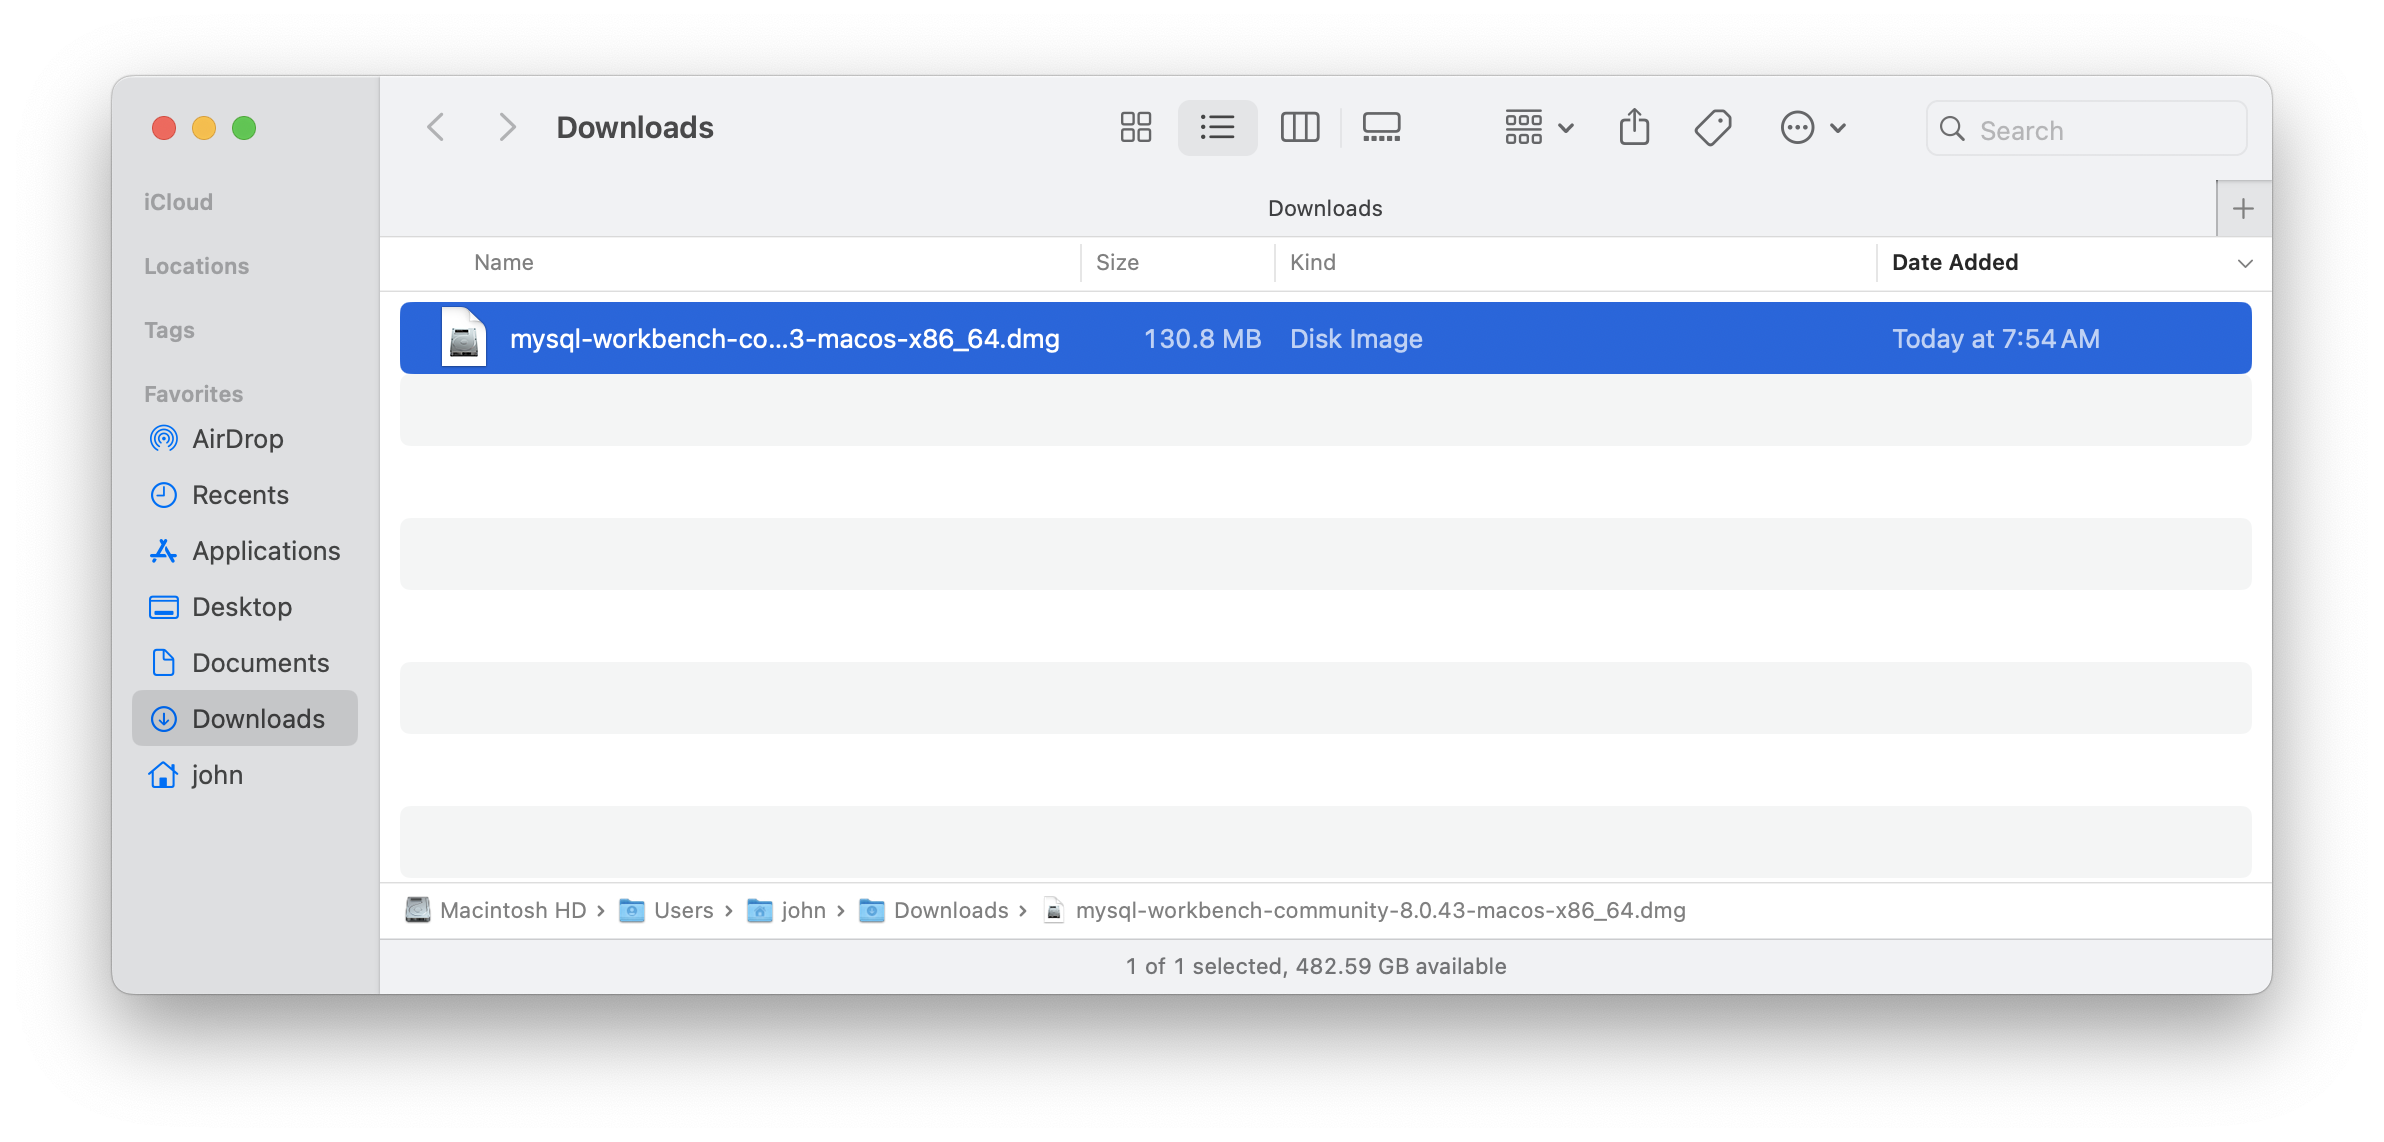2384x1142 pixels.
Task: Switch to gallery view
Action: click(x=1381, y=128)
